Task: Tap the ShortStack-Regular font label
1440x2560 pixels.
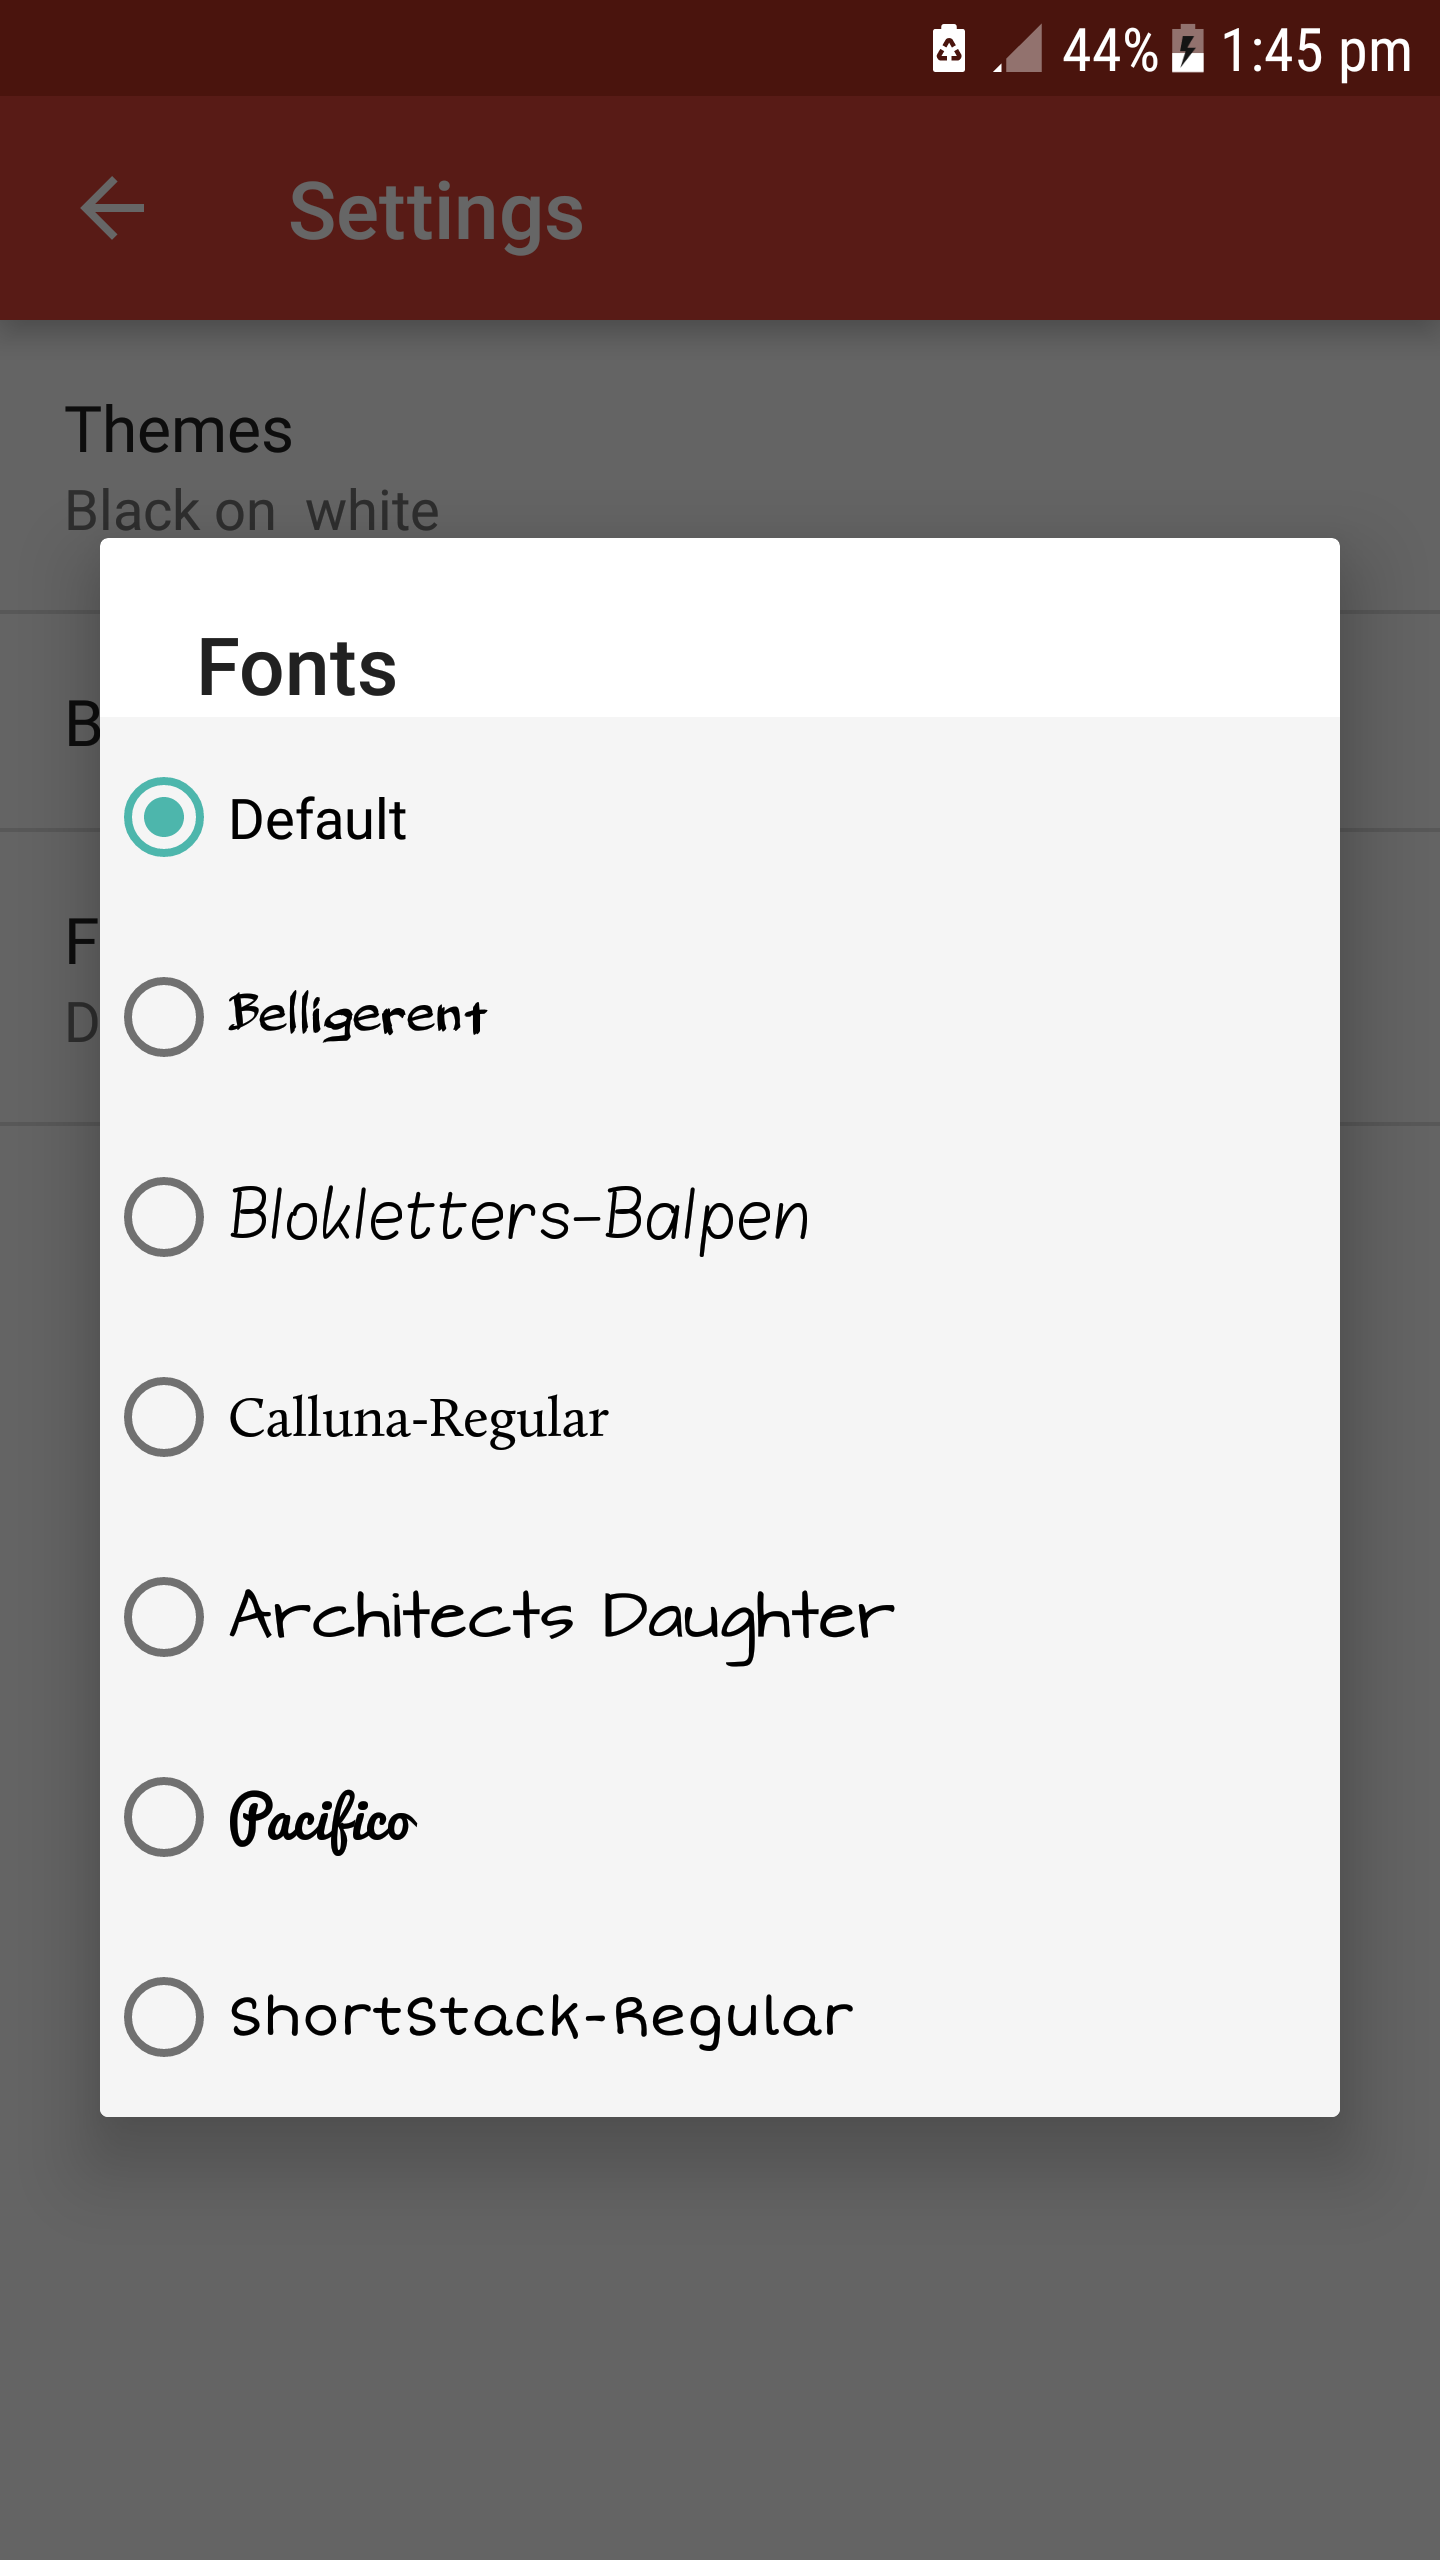Action: point(541,2017)
